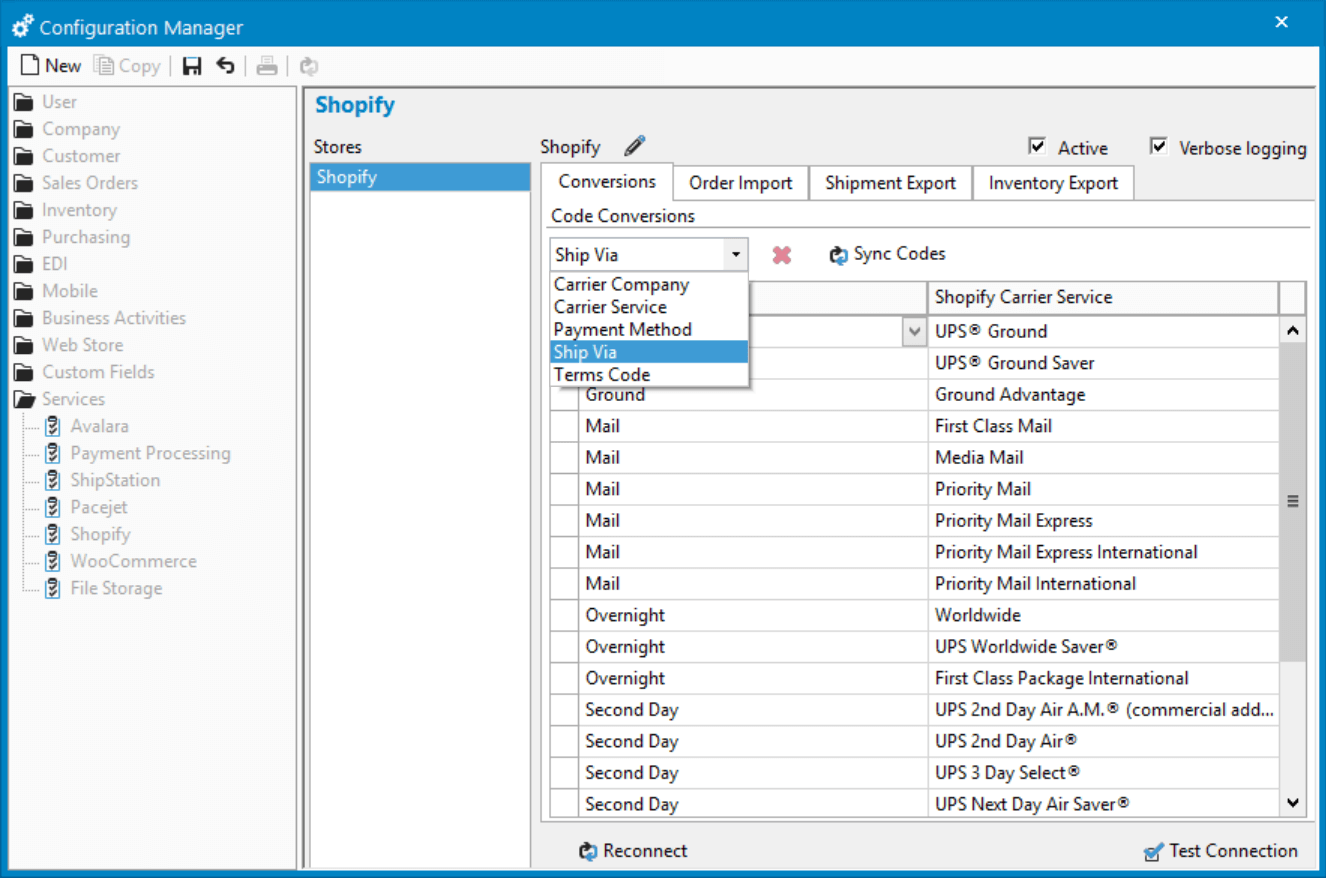Click the grid scrollbar up arrow
Image resolution: width=1326 pixels, height=878 pixels.
[x=1293, y=330]
